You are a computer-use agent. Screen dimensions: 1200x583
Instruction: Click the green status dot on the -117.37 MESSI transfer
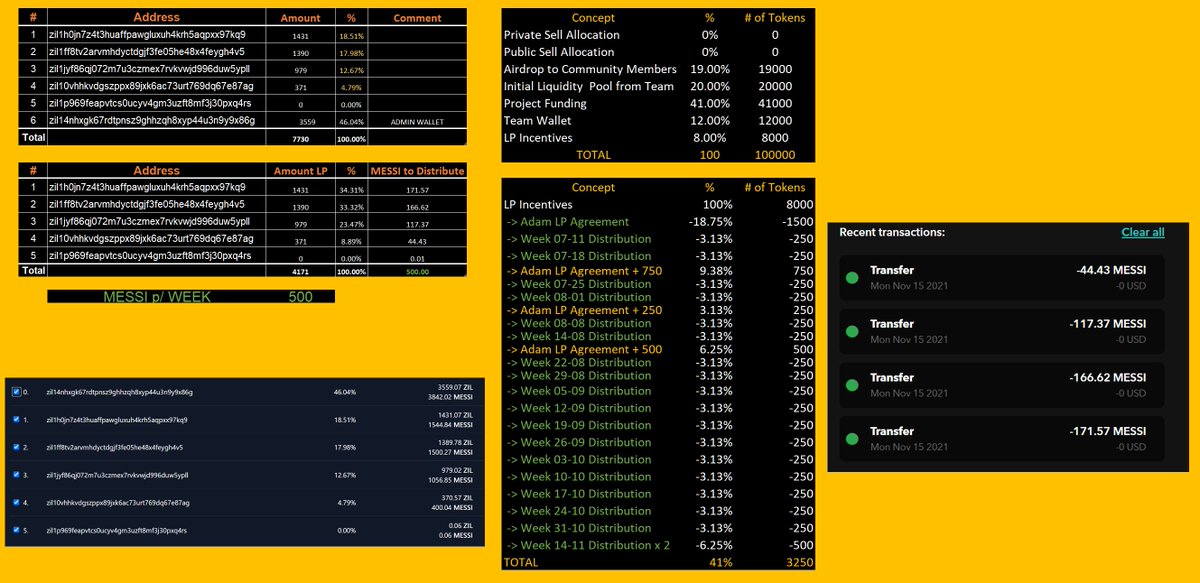click(x=851, y=330)
